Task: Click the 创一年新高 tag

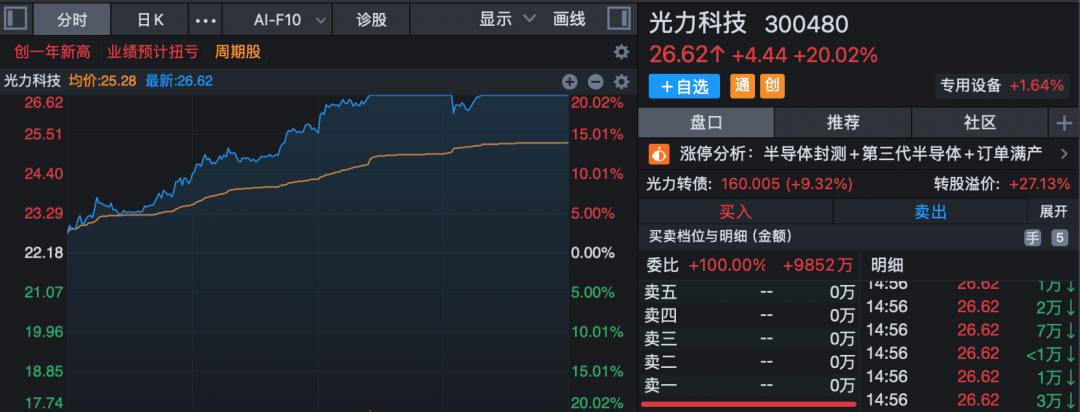Action: pyautogui.click(x=50, y=52)
